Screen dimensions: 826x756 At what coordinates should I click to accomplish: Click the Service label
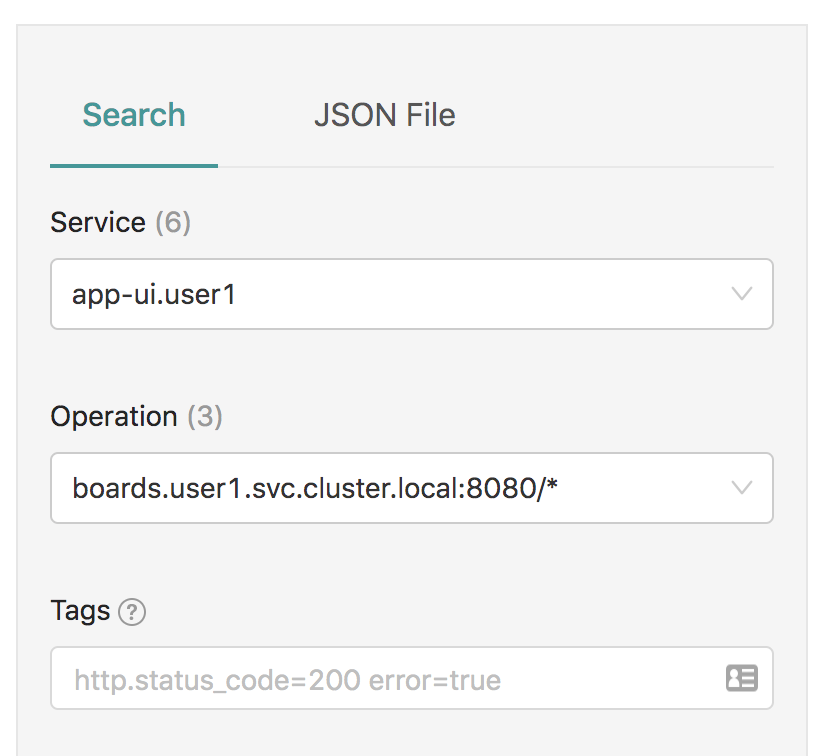(x=98, y=222)
